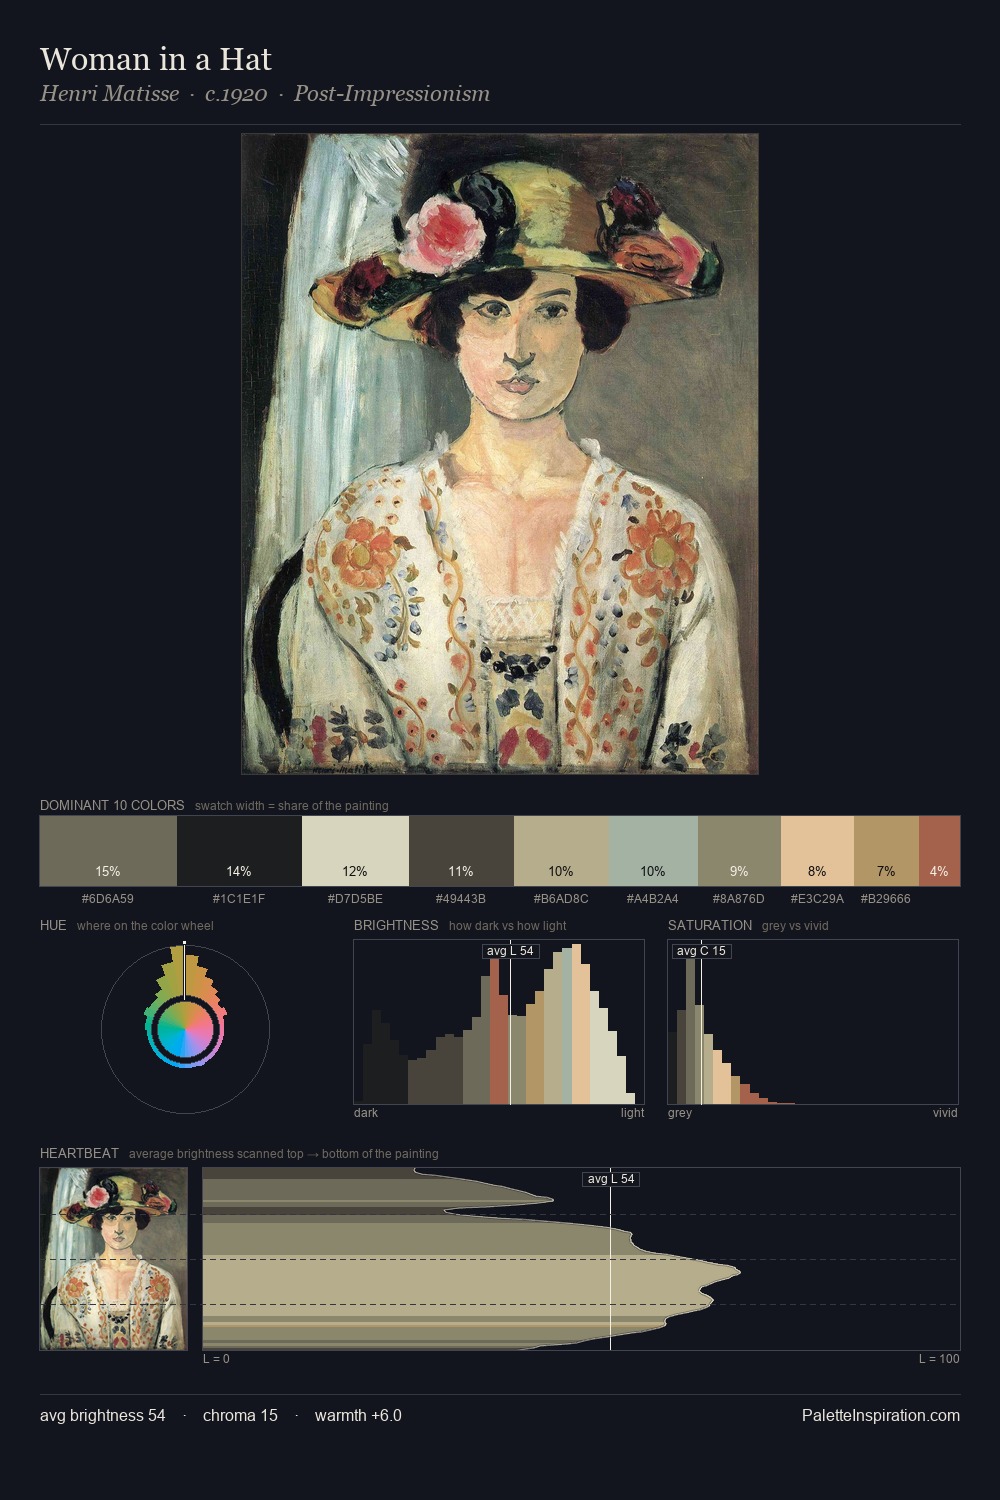Click the 'L = 0' axis label
The image size is (1000, 1500).
[x=216, y=1359]
